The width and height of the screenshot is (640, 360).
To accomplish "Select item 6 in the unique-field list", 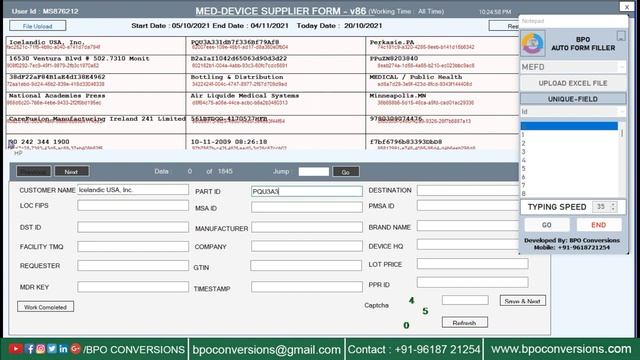I will [x=569, y=177].
